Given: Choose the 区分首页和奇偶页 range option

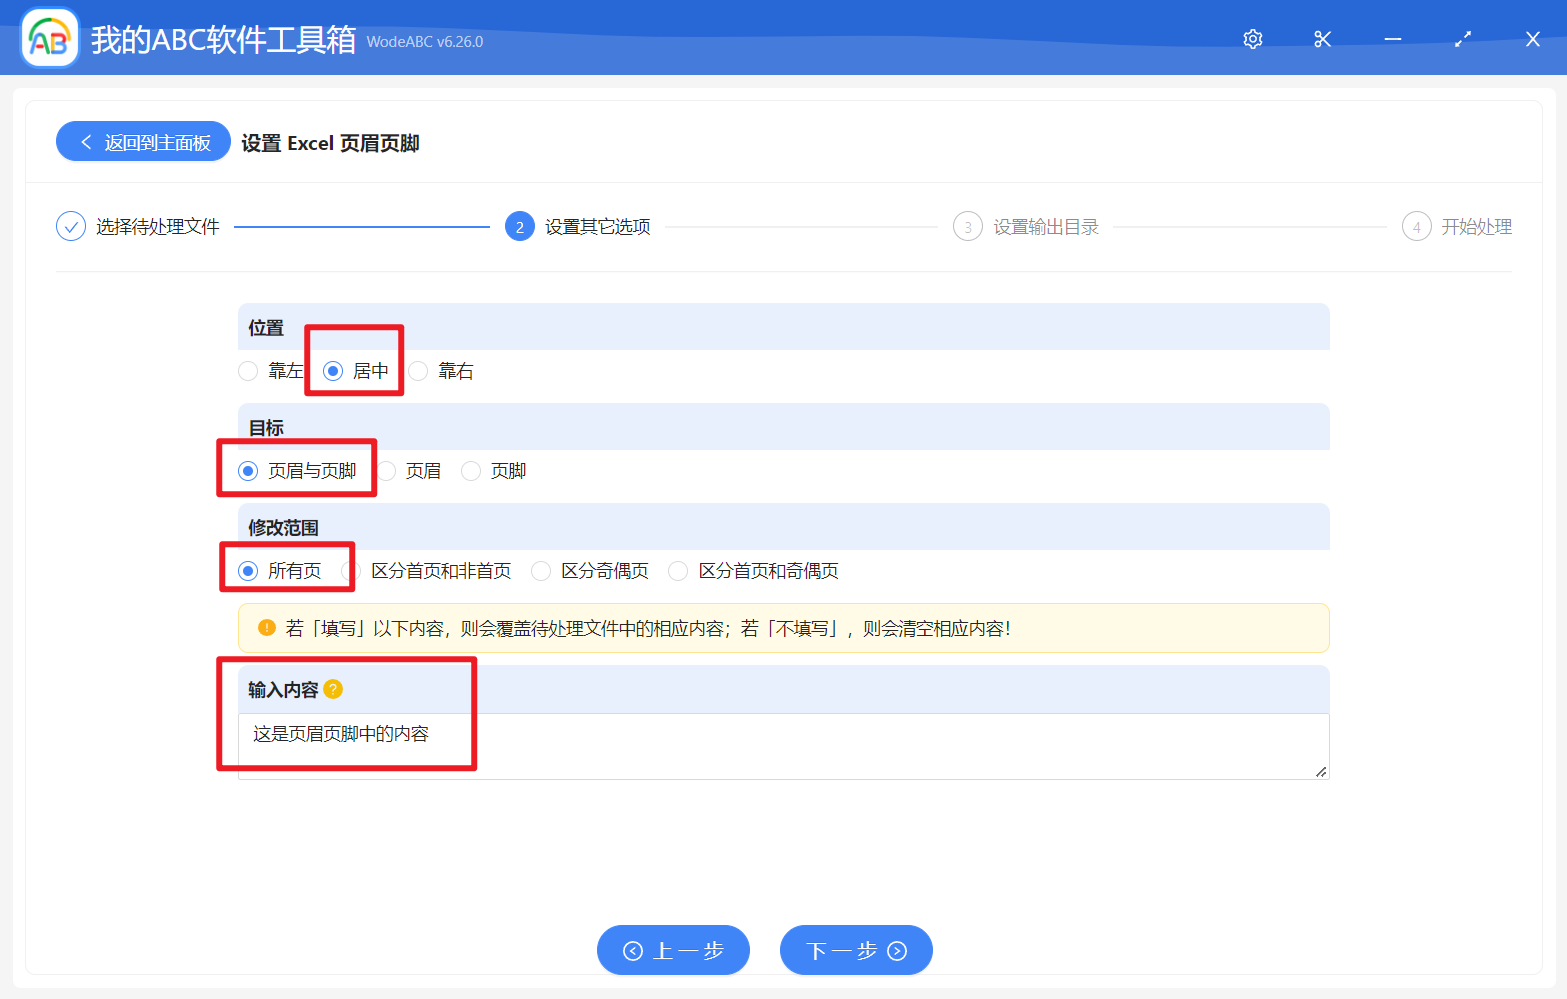Looking at the screenshot, I should coord(678,570).
